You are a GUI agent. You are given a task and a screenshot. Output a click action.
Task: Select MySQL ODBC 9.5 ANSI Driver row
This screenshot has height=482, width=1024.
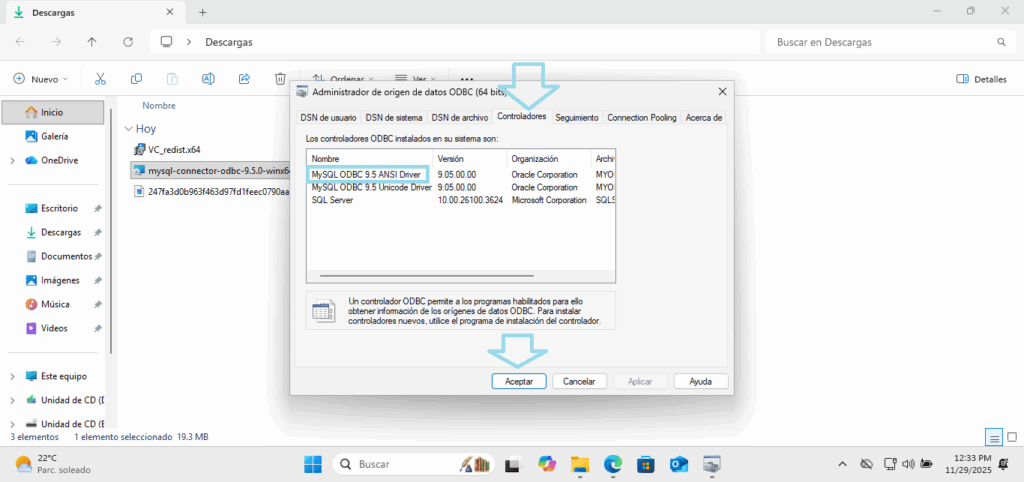(461, 174)
